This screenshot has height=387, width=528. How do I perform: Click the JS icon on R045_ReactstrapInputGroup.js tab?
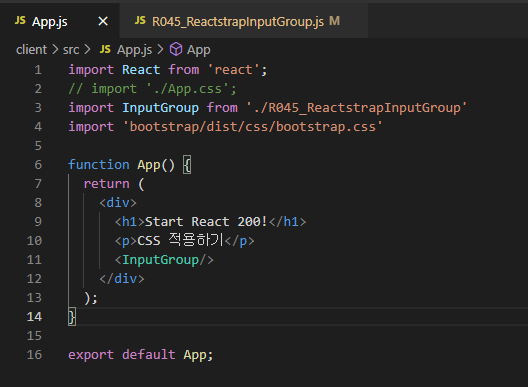tap(140, 21)
